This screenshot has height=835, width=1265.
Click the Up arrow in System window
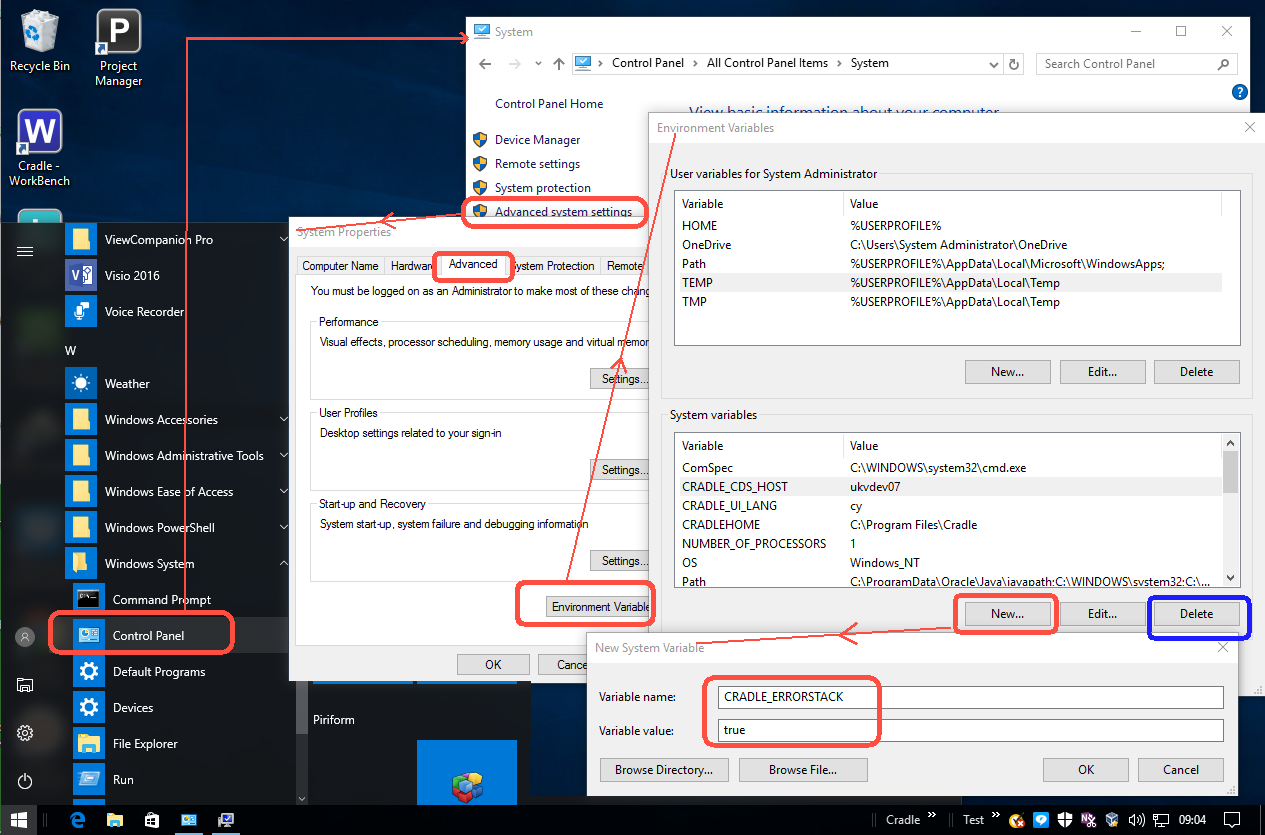[x=558, y=63]
